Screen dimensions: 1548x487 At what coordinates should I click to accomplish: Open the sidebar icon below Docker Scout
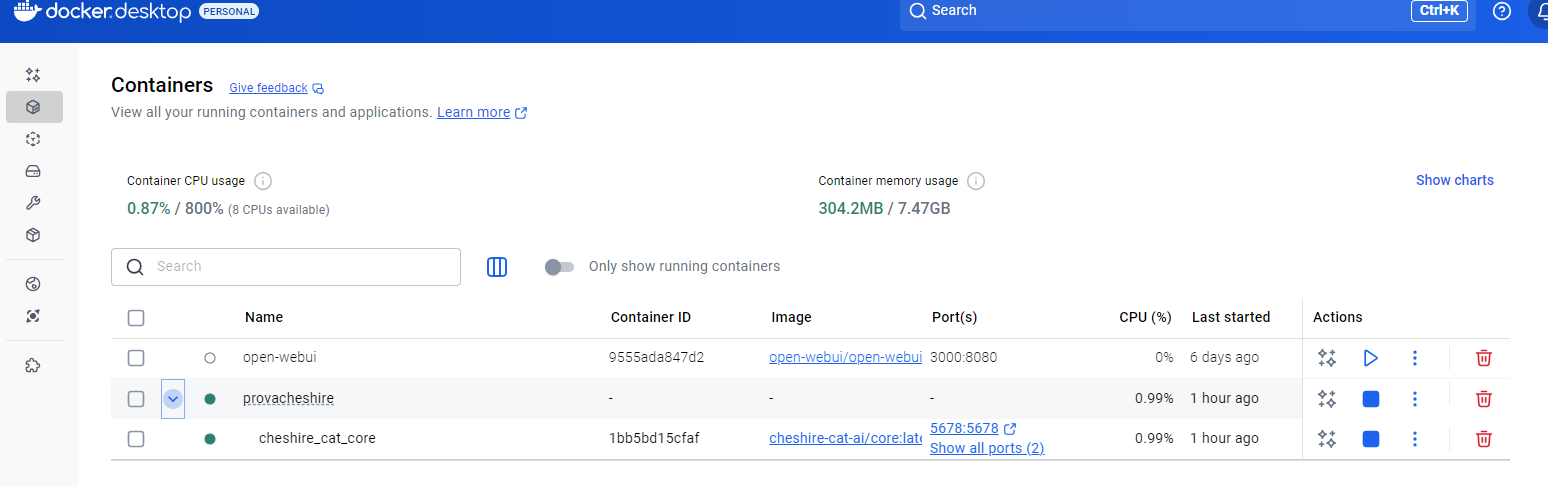pyautogui.click(x=33, y=316)
